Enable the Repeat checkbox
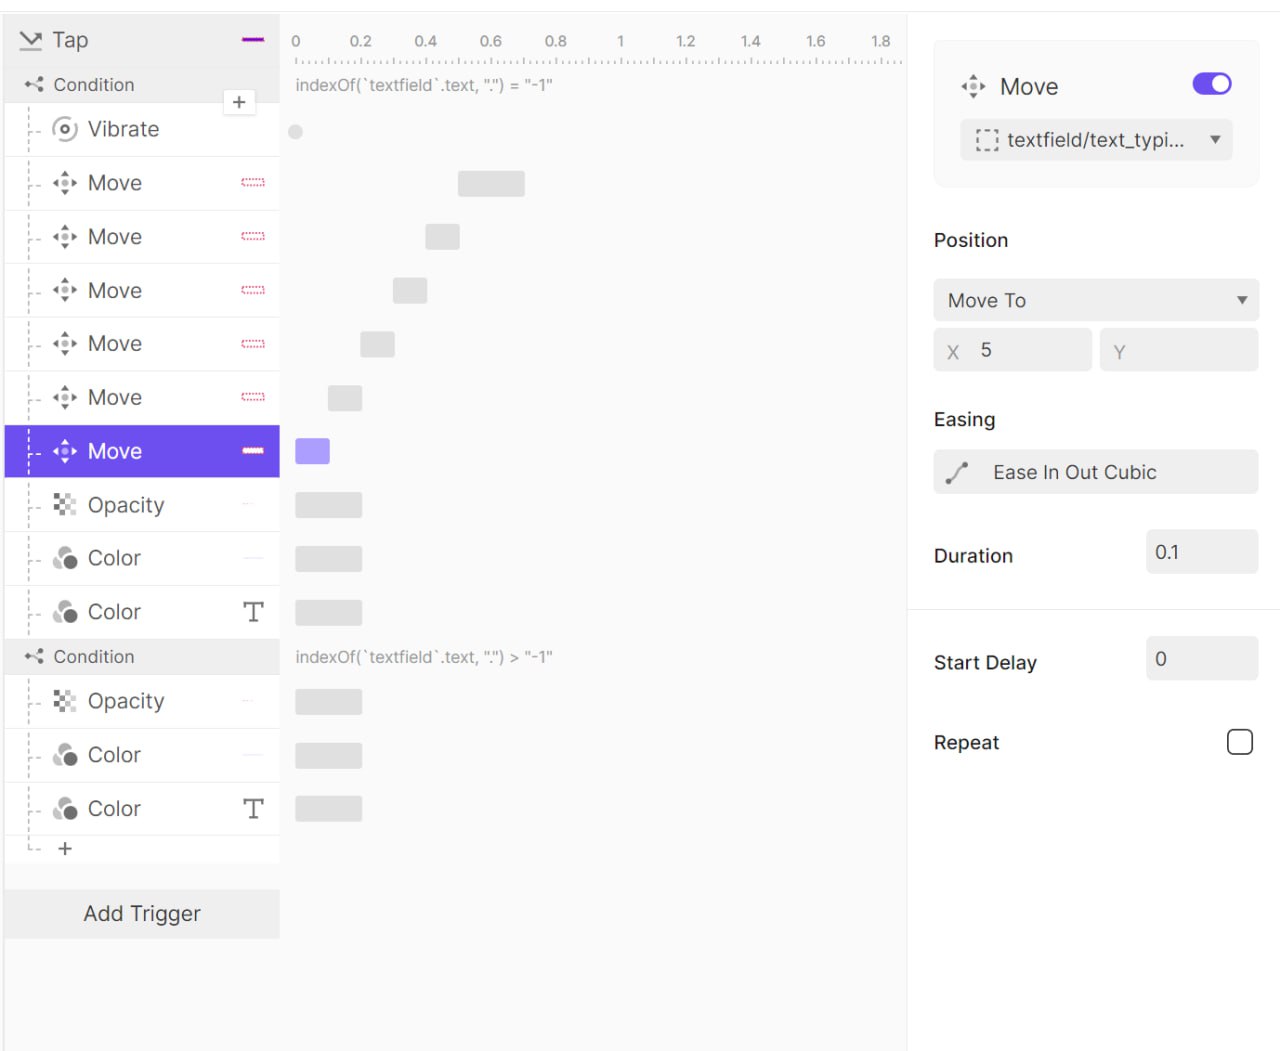The height and width of the screenshot is (1051, 1280). pyautogui.click(x=1240, y=742)
